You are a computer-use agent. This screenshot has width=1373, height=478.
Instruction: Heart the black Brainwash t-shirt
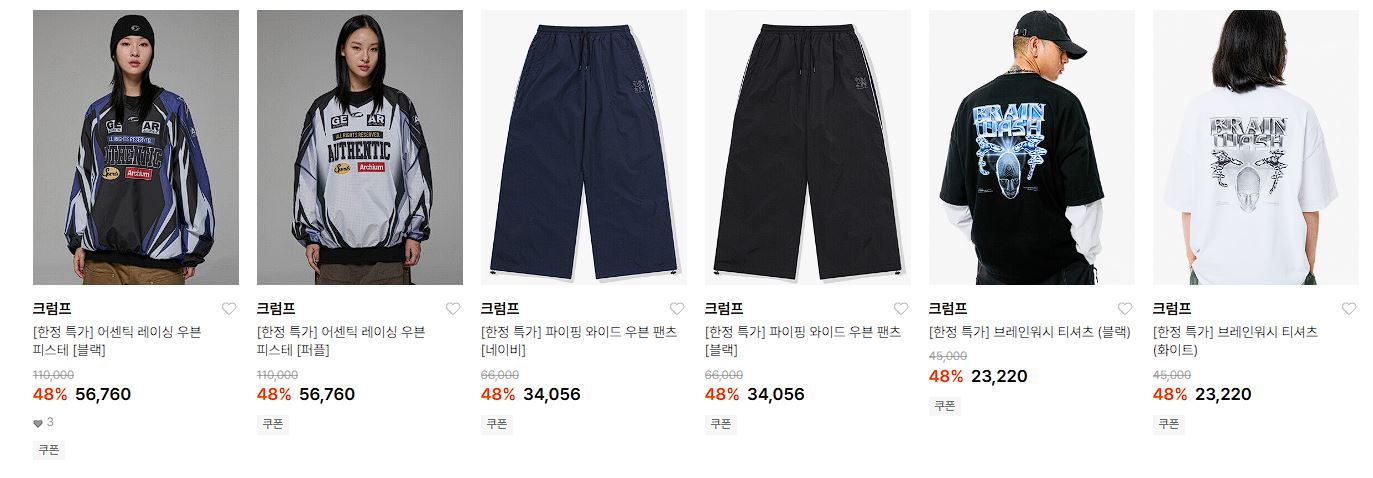(1125, 309)
